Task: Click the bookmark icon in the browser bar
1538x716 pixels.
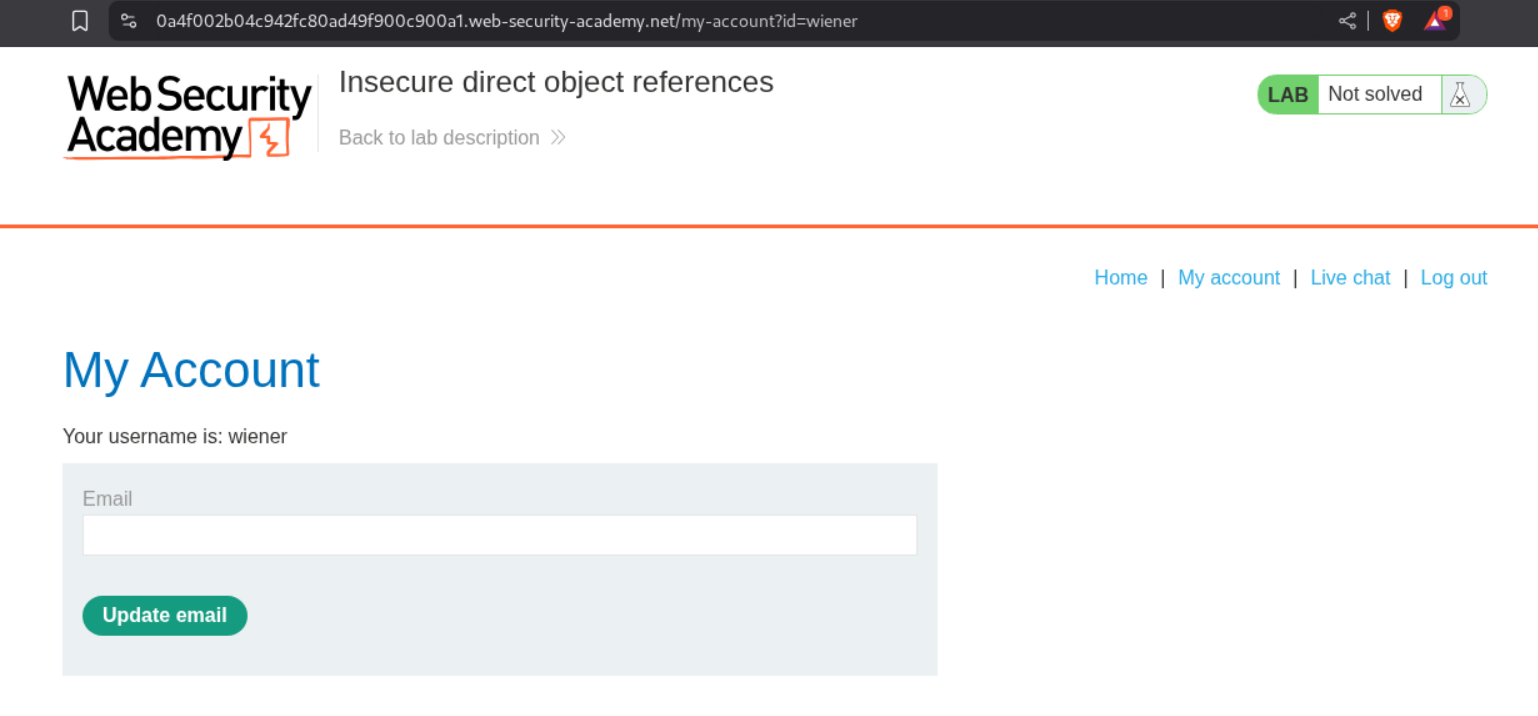Action: pos(80,21)
